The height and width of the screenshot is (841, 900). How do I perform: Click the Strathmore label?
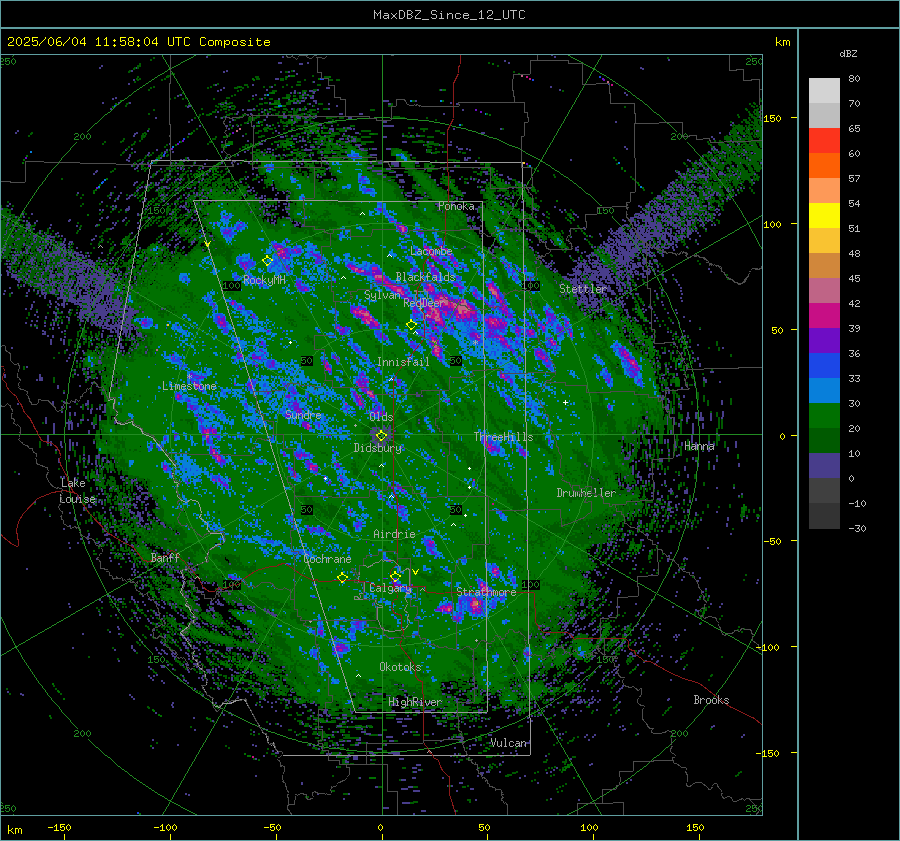click(486, 591)
